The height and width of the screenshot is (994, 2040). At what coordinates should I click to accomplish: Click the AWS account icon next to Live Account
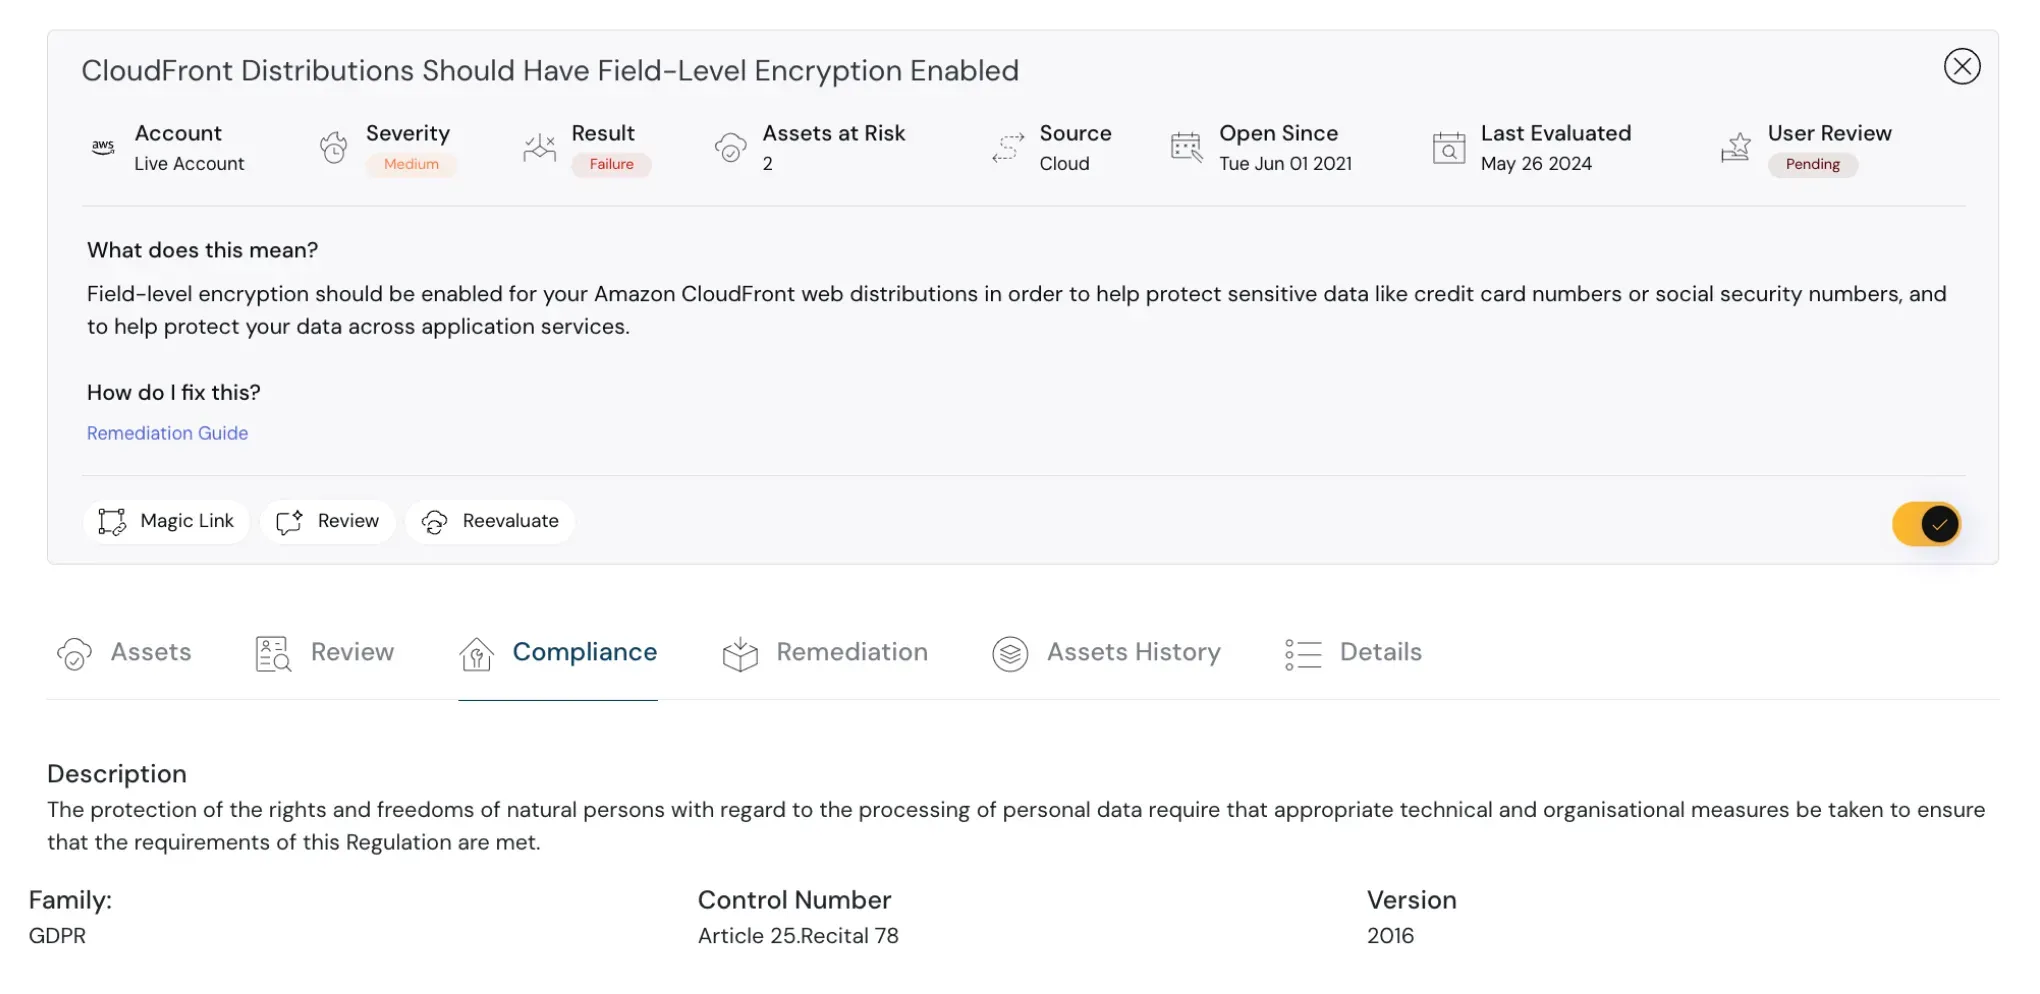tap(103, 147)
